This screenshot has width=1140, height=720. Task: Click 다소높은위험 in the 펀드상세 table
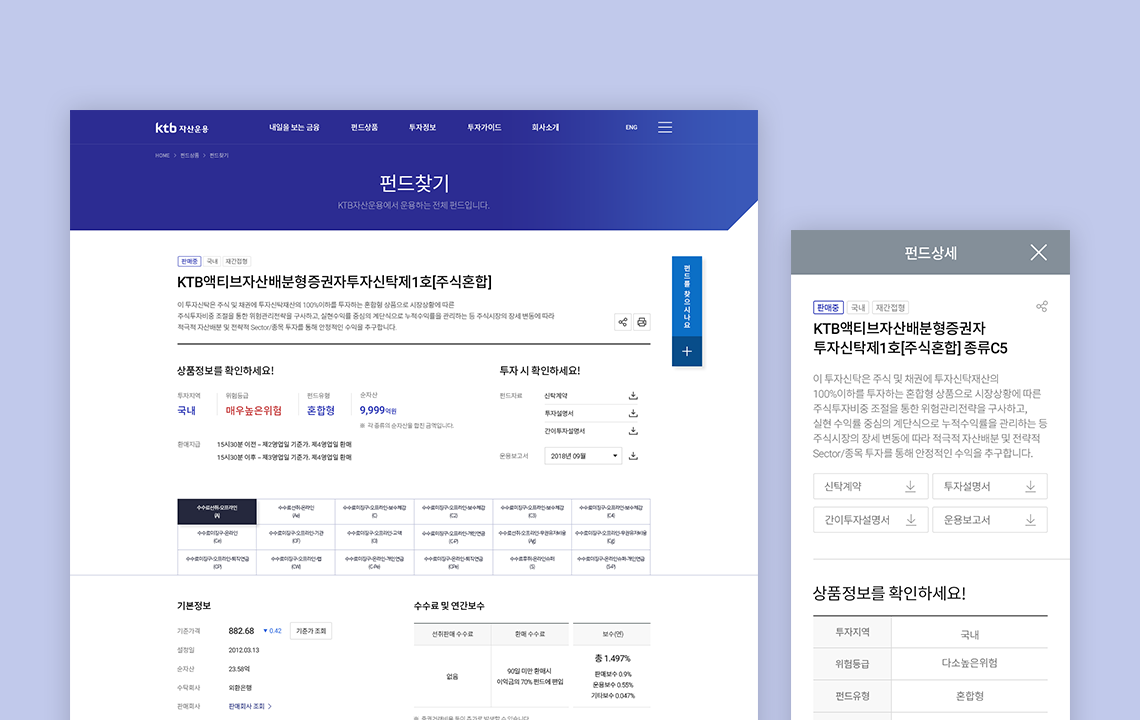pos(969,663)
